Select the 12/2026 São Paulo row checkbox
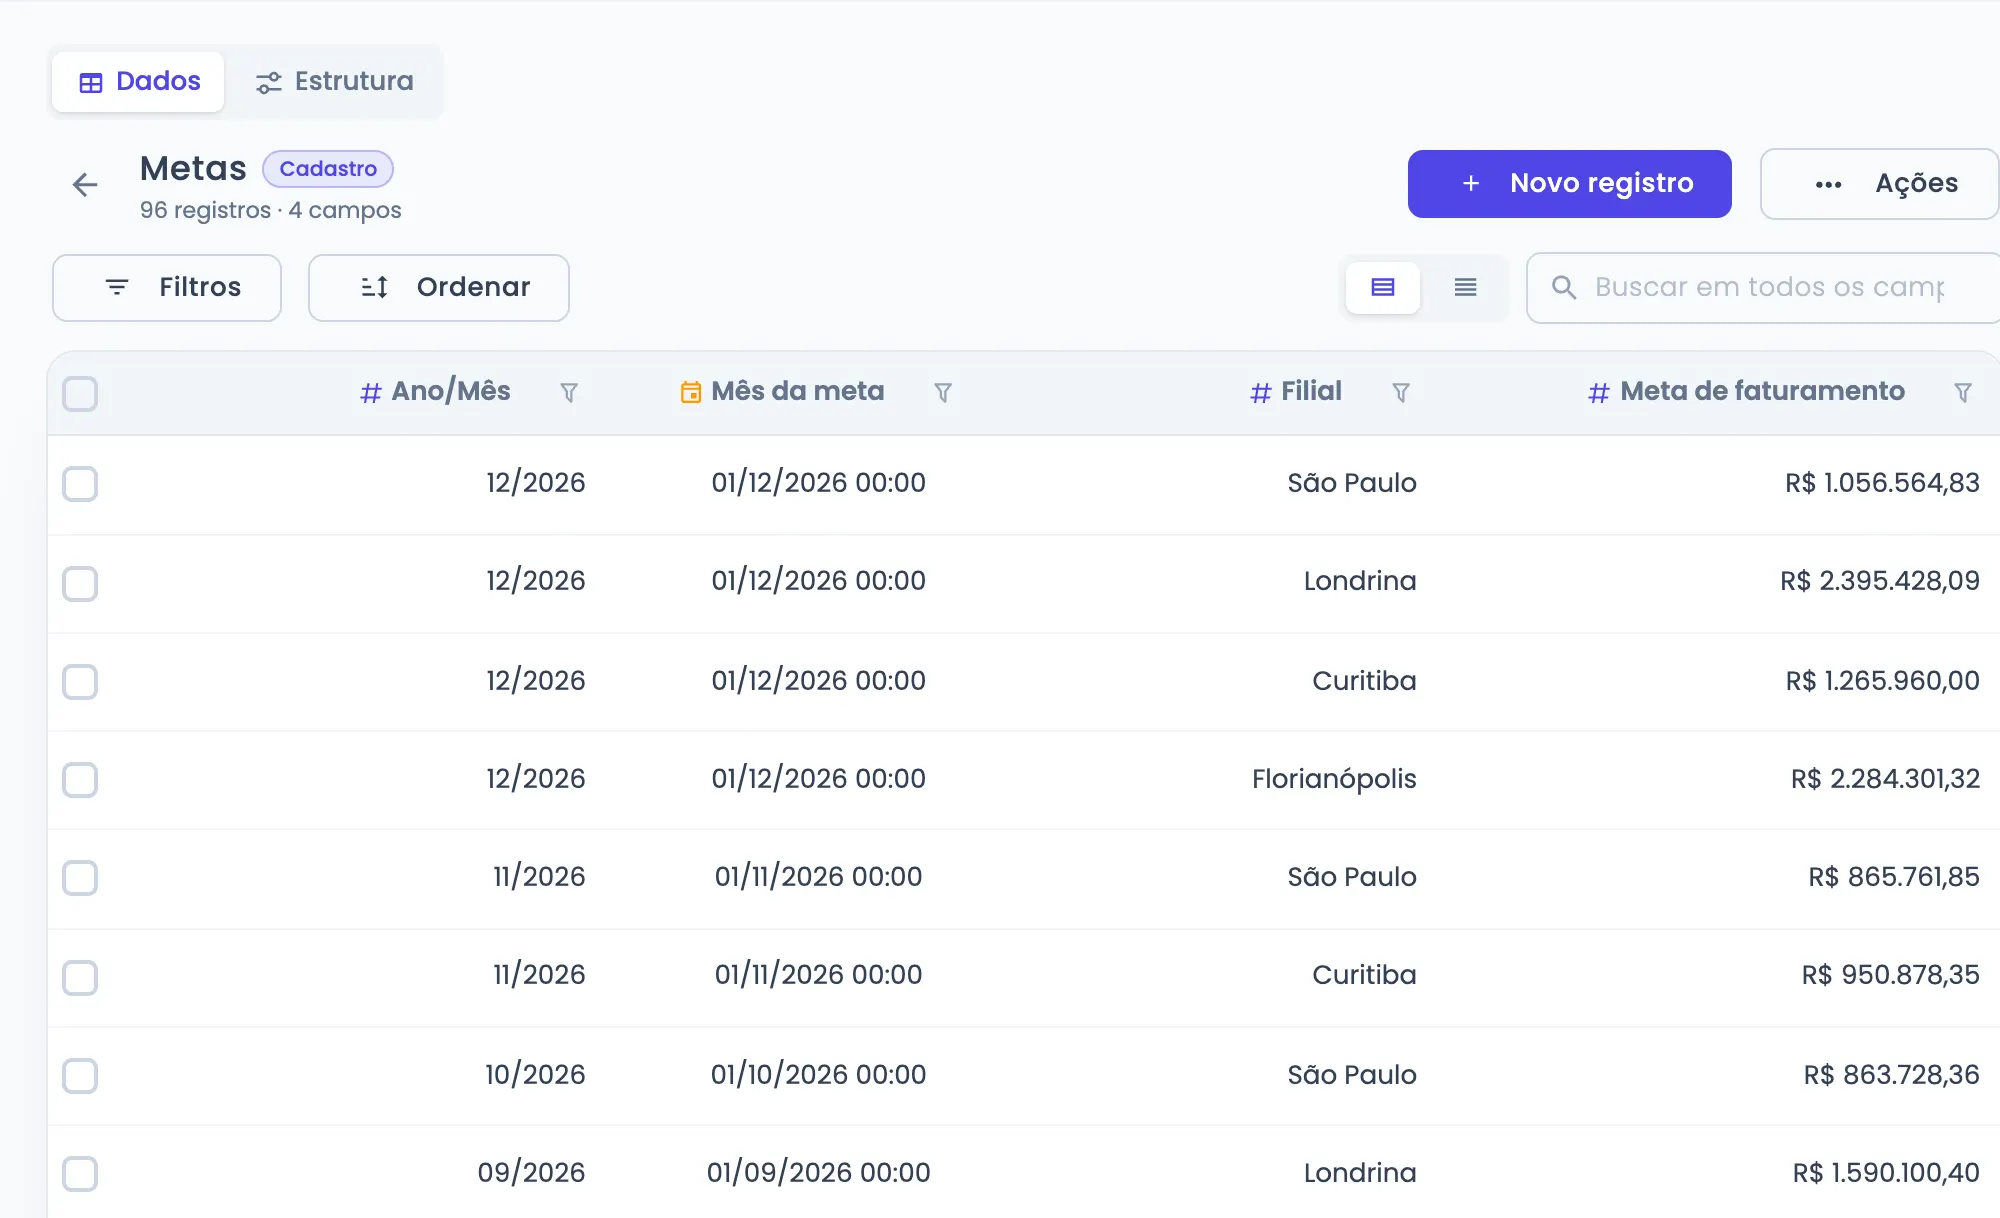This screenshot has width=2000, height=1218. coord(80,484)
